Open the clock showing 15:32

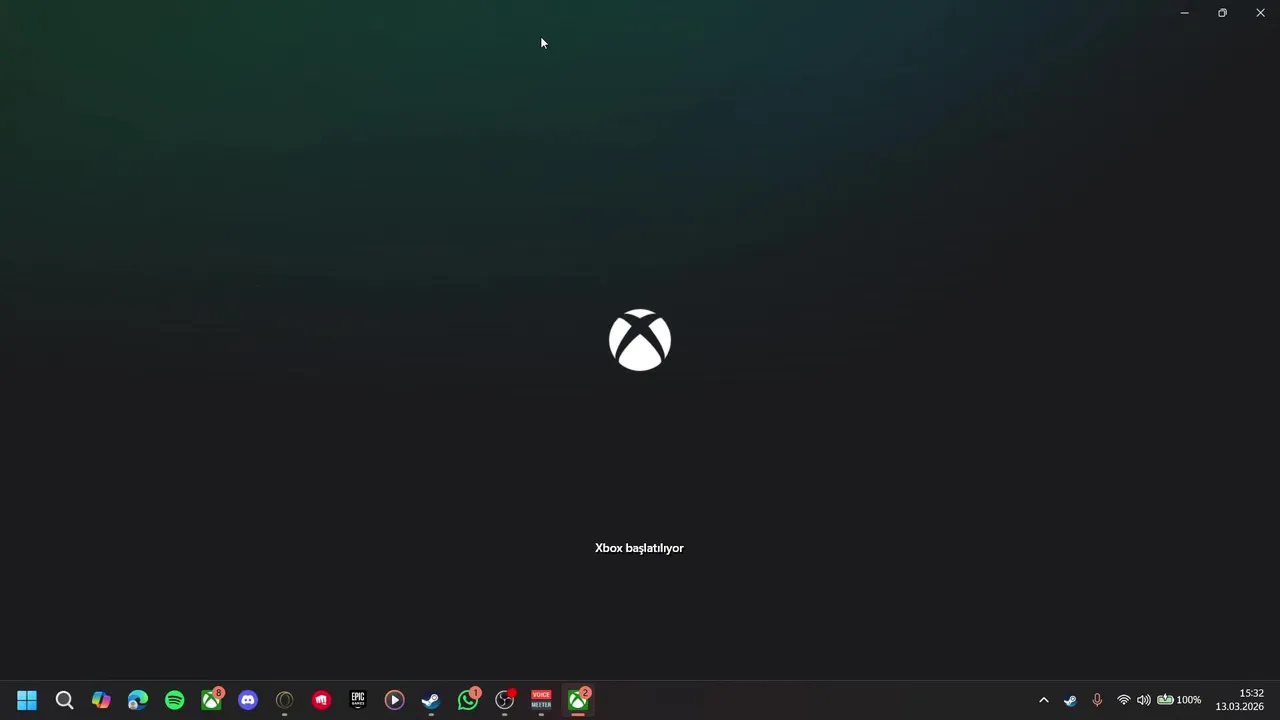(x=1240, y=700)
